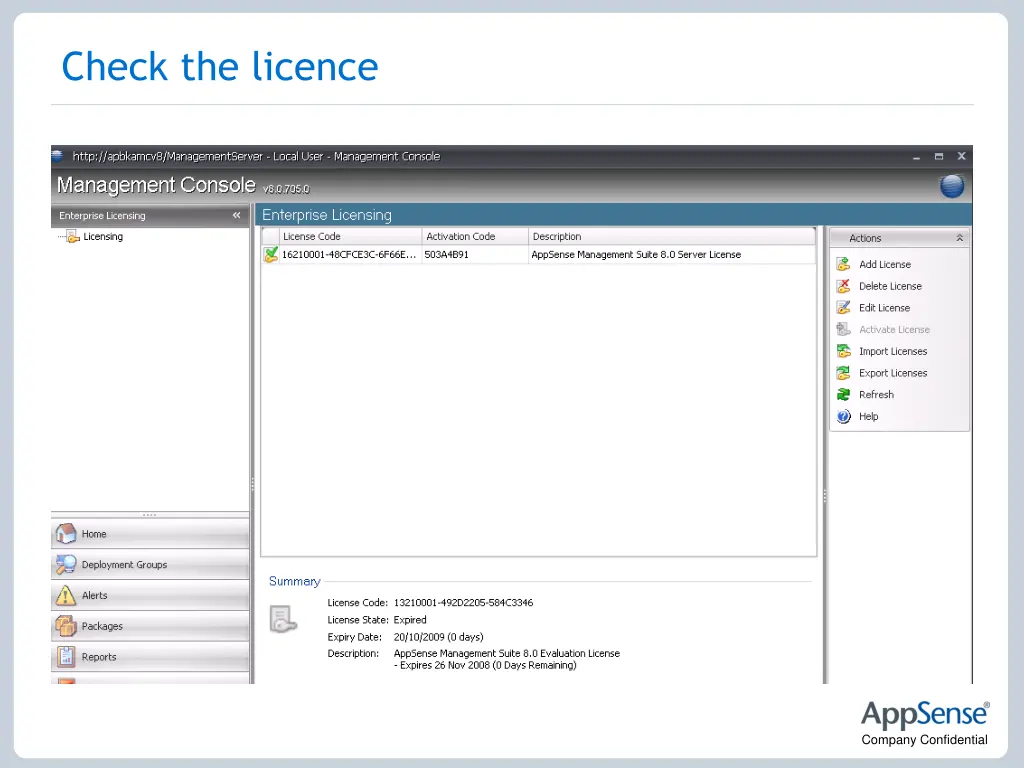Click the Help action label
The image size is (1024, 768).
click(869, 416)
